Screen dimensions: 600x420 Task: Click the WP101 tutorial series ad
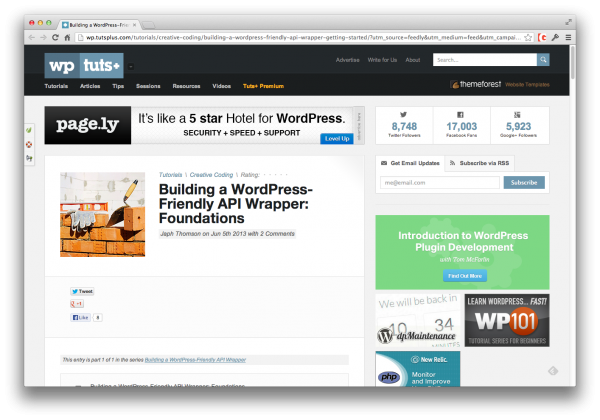[507, 321]
